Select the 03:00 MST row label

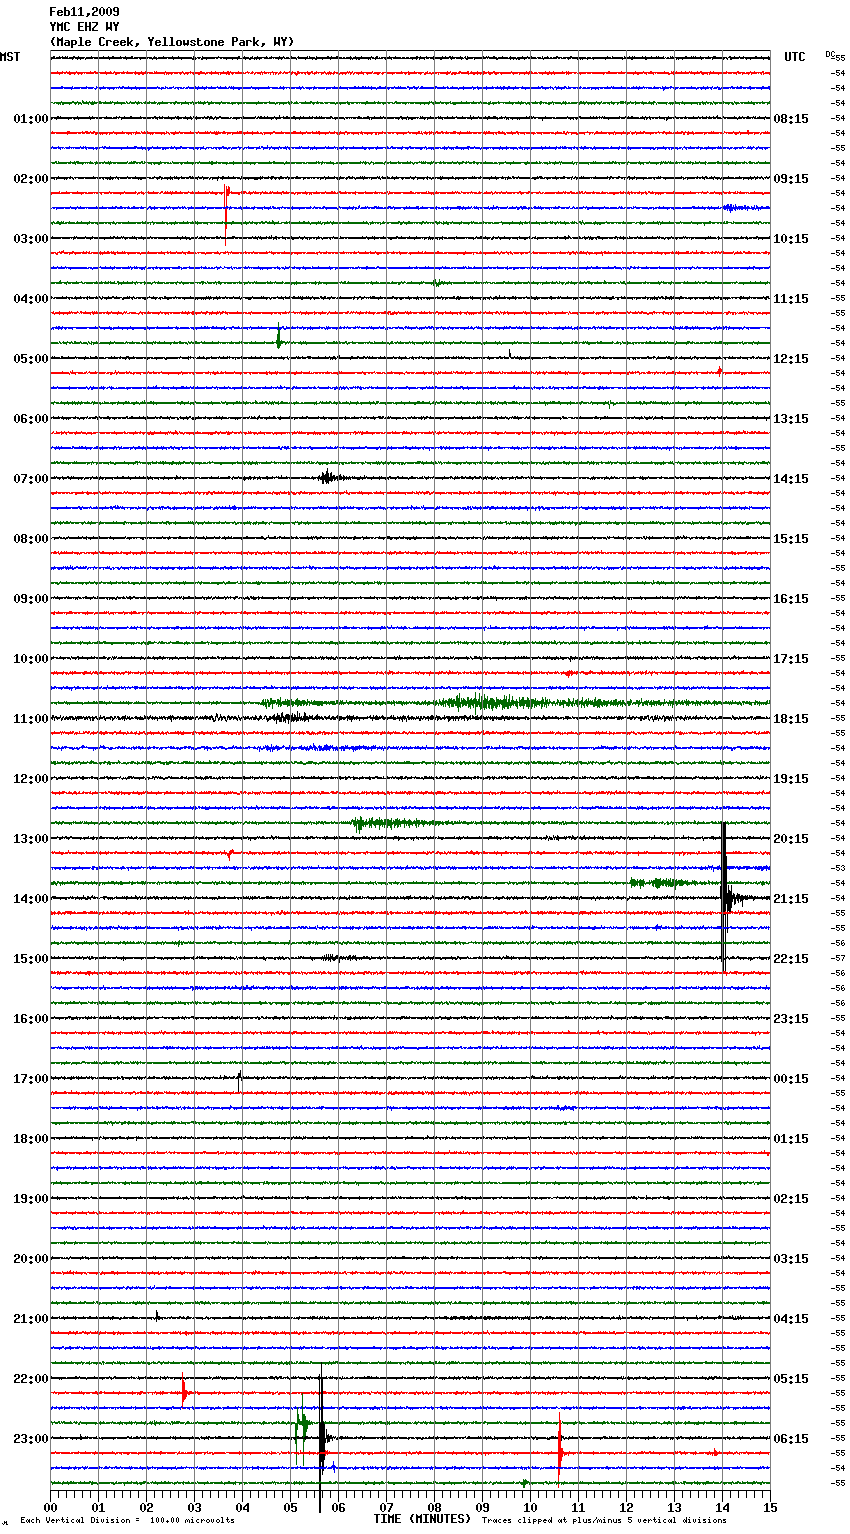pyautogui.click(x=30, y=239)
